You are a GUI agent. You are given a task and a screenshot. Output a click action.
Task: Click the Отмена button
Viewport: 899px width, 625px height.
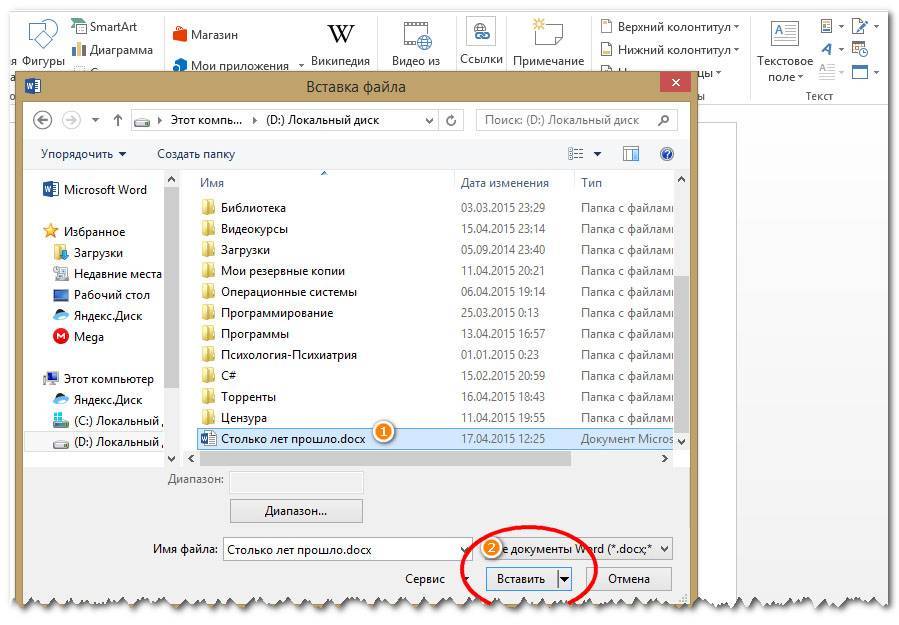point(628,579)
